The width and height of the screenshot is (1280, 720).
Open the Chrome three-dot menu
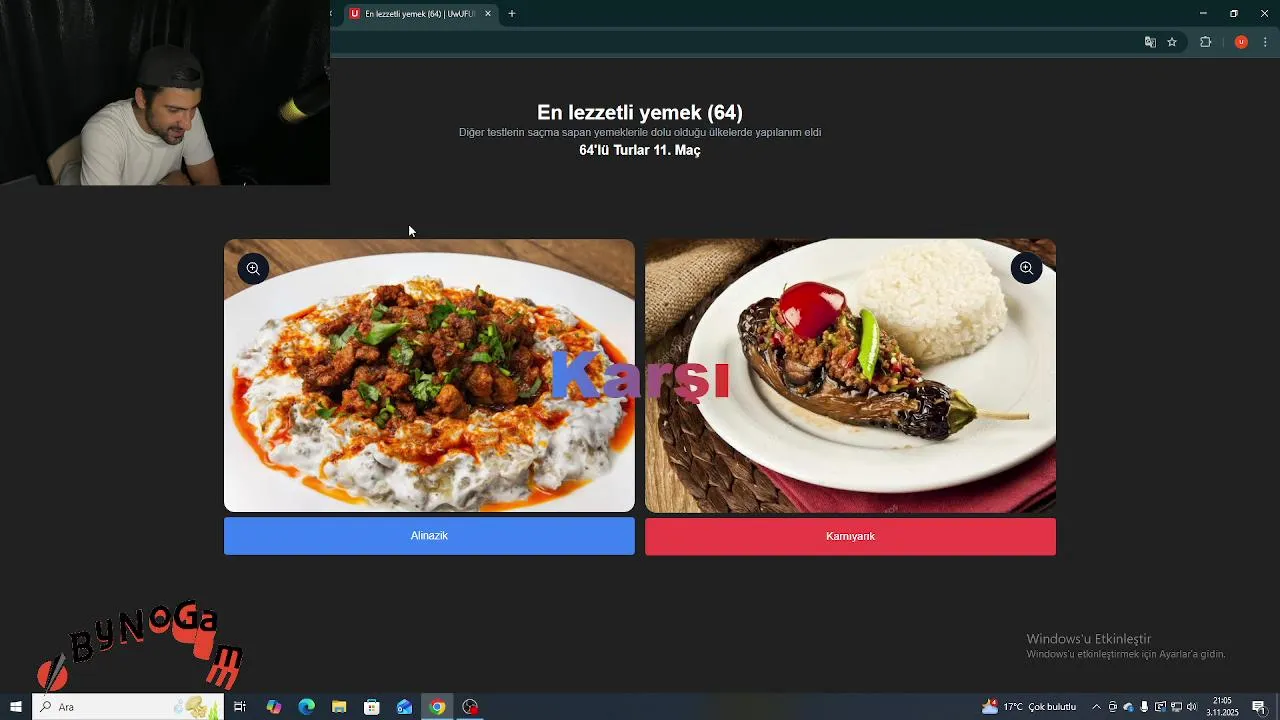click(x=1265, y=42)
